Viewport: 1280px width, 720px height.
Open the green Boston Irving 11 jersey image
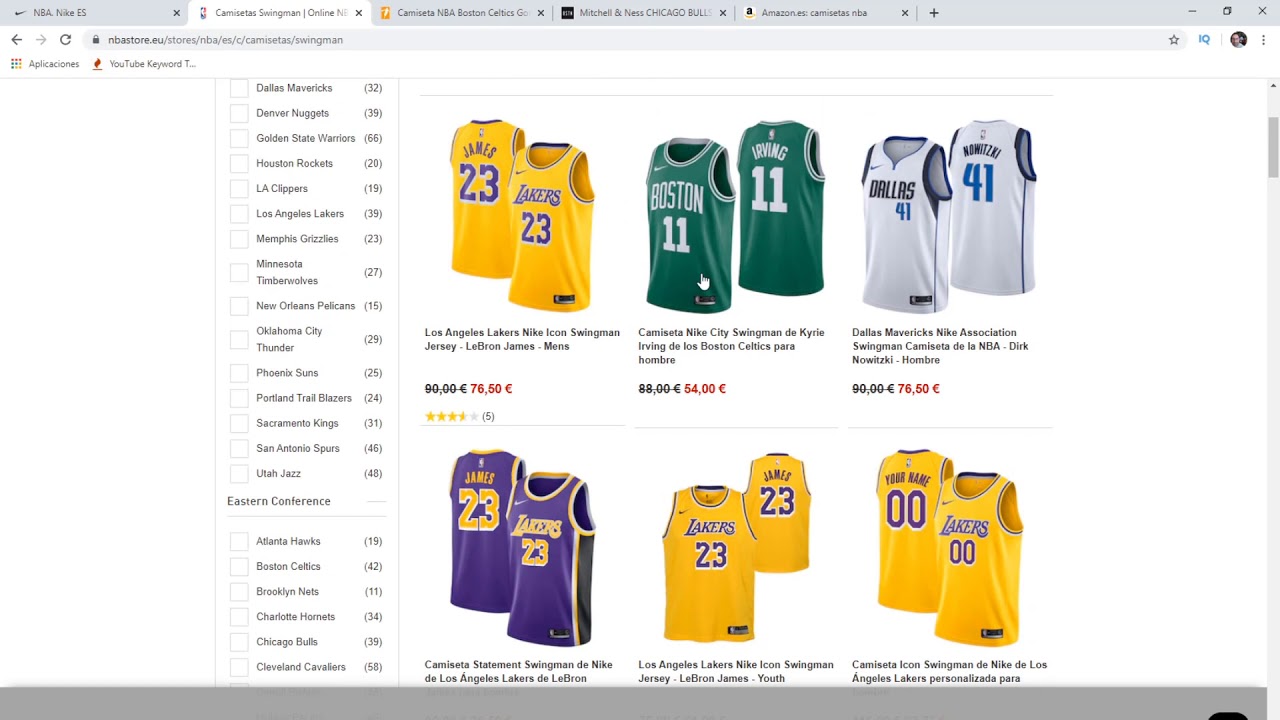click(x=736, y=215)
